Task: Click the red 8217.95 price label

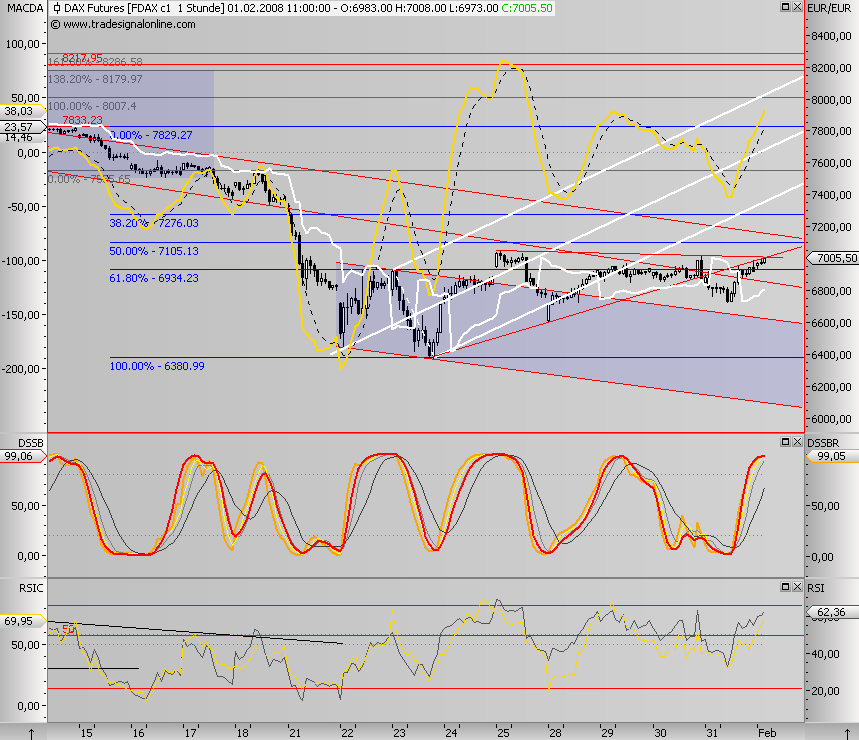Action: point(82,58)
